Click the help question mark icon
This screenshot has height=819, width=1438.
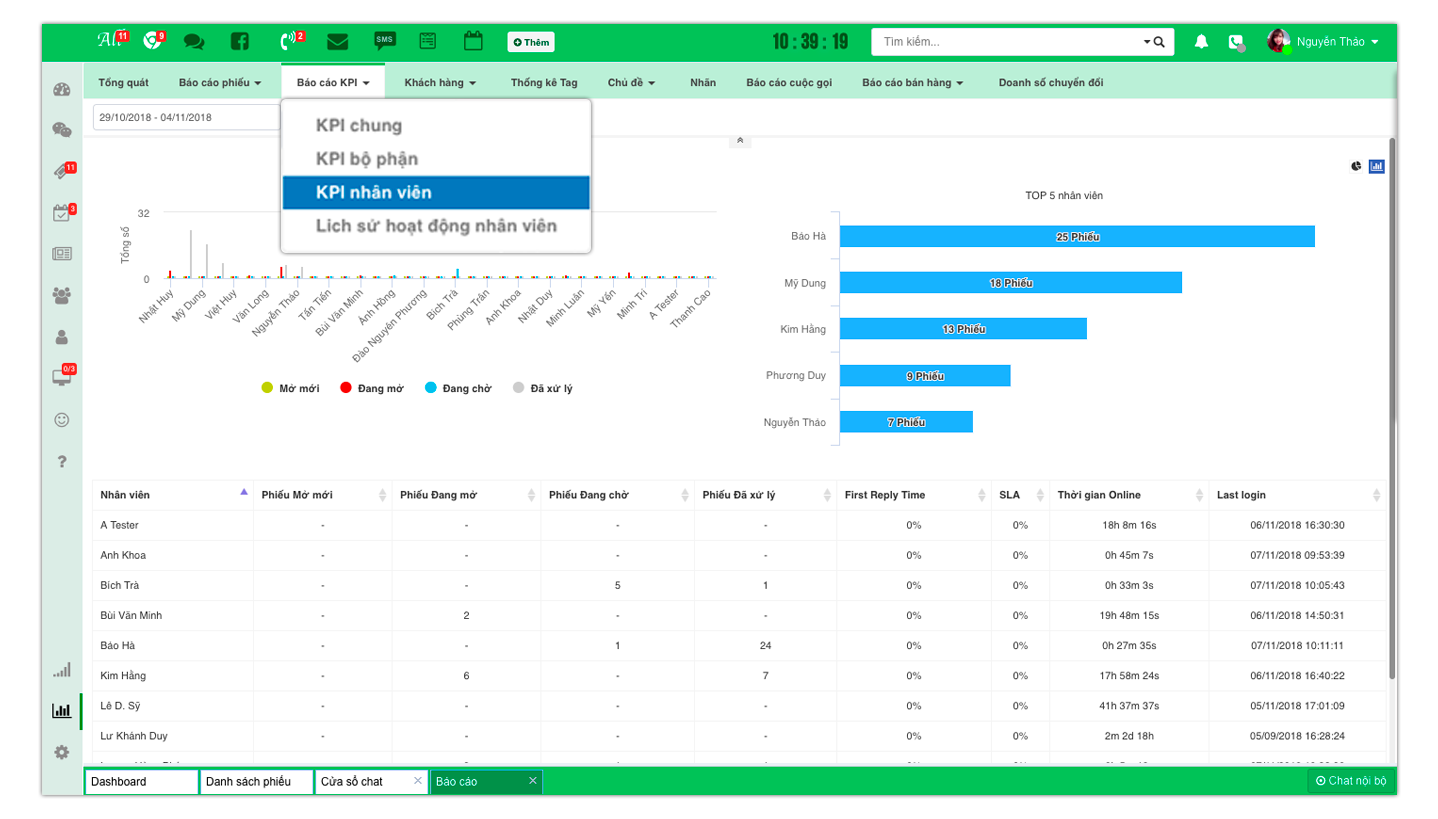[62, 461]
